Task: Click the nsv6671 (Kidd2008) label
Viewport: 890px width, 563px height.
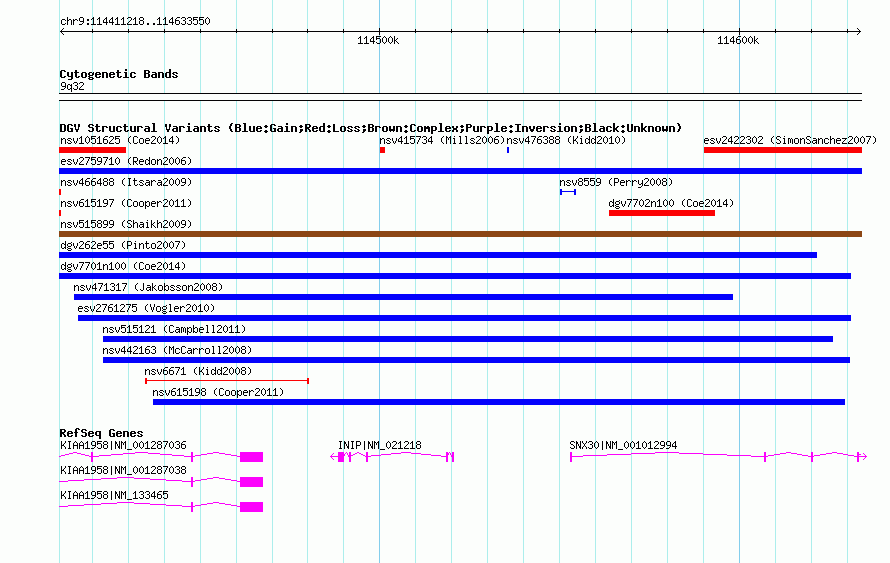Action: (x=198, y=371)
